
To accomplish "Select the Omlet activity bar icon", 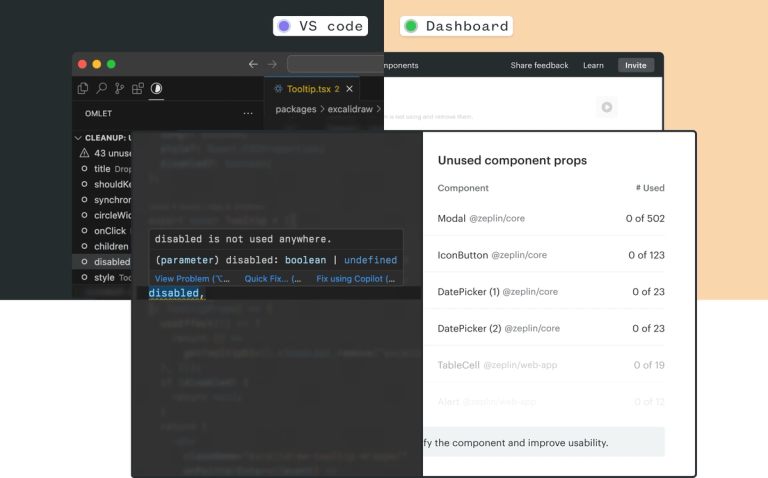I will [x=157, y=89].
